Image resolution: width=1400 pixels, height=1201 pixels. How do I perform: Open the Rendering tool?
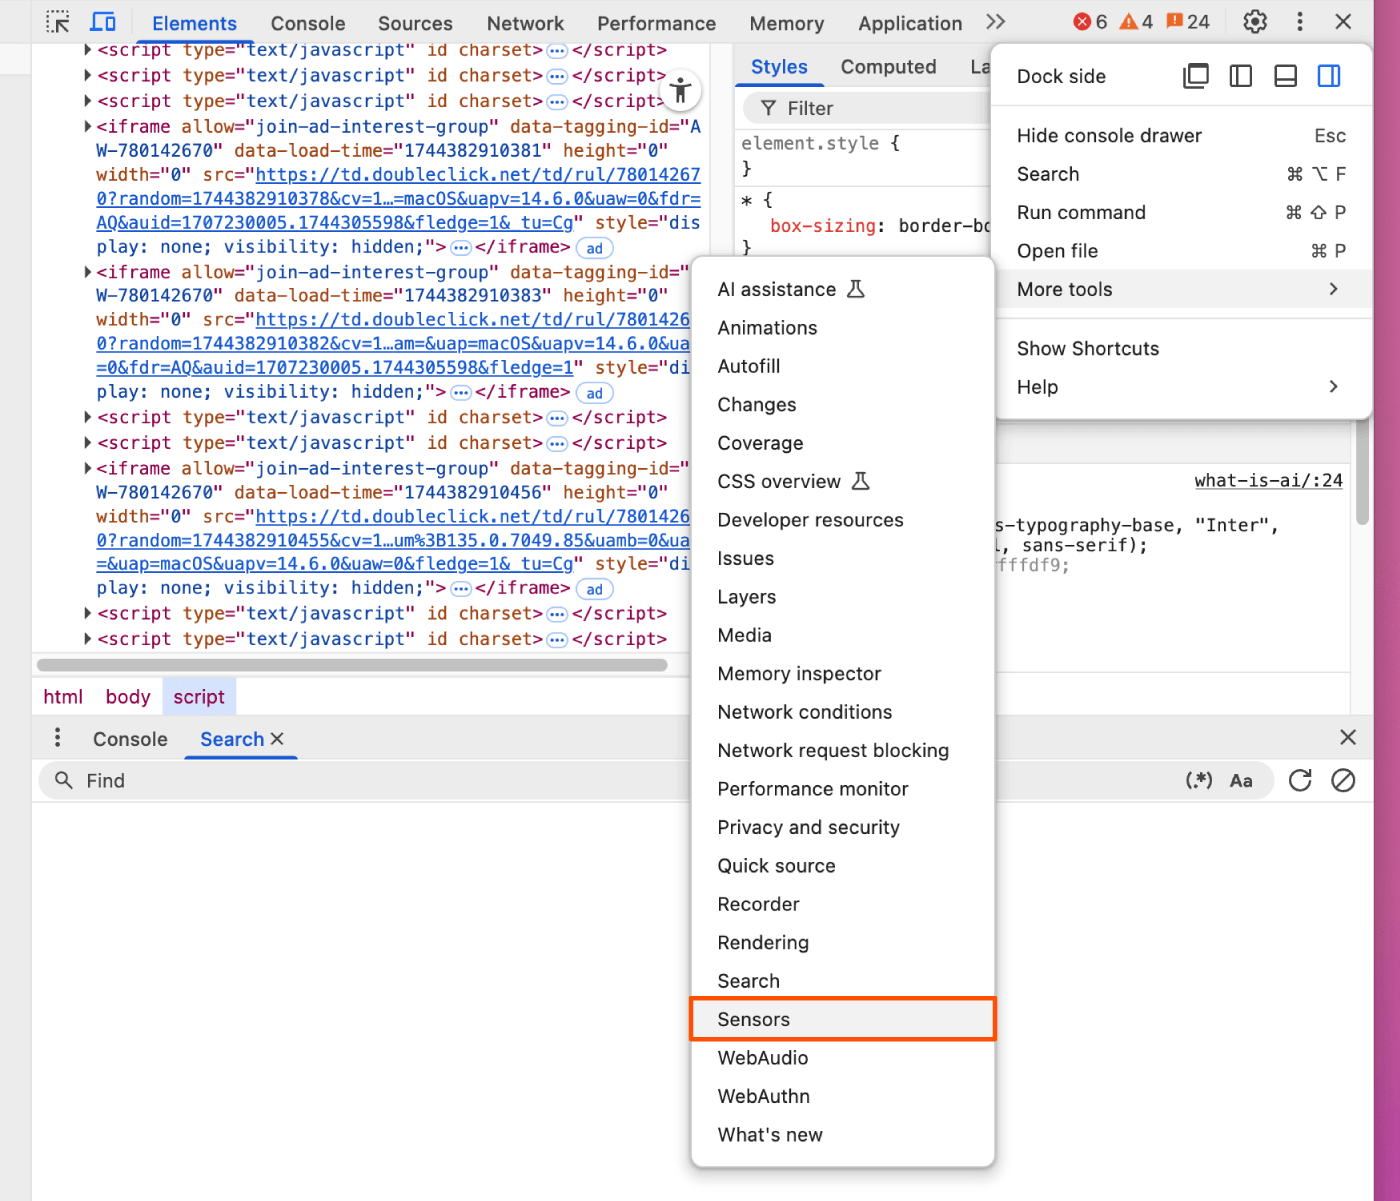[843, 943]
